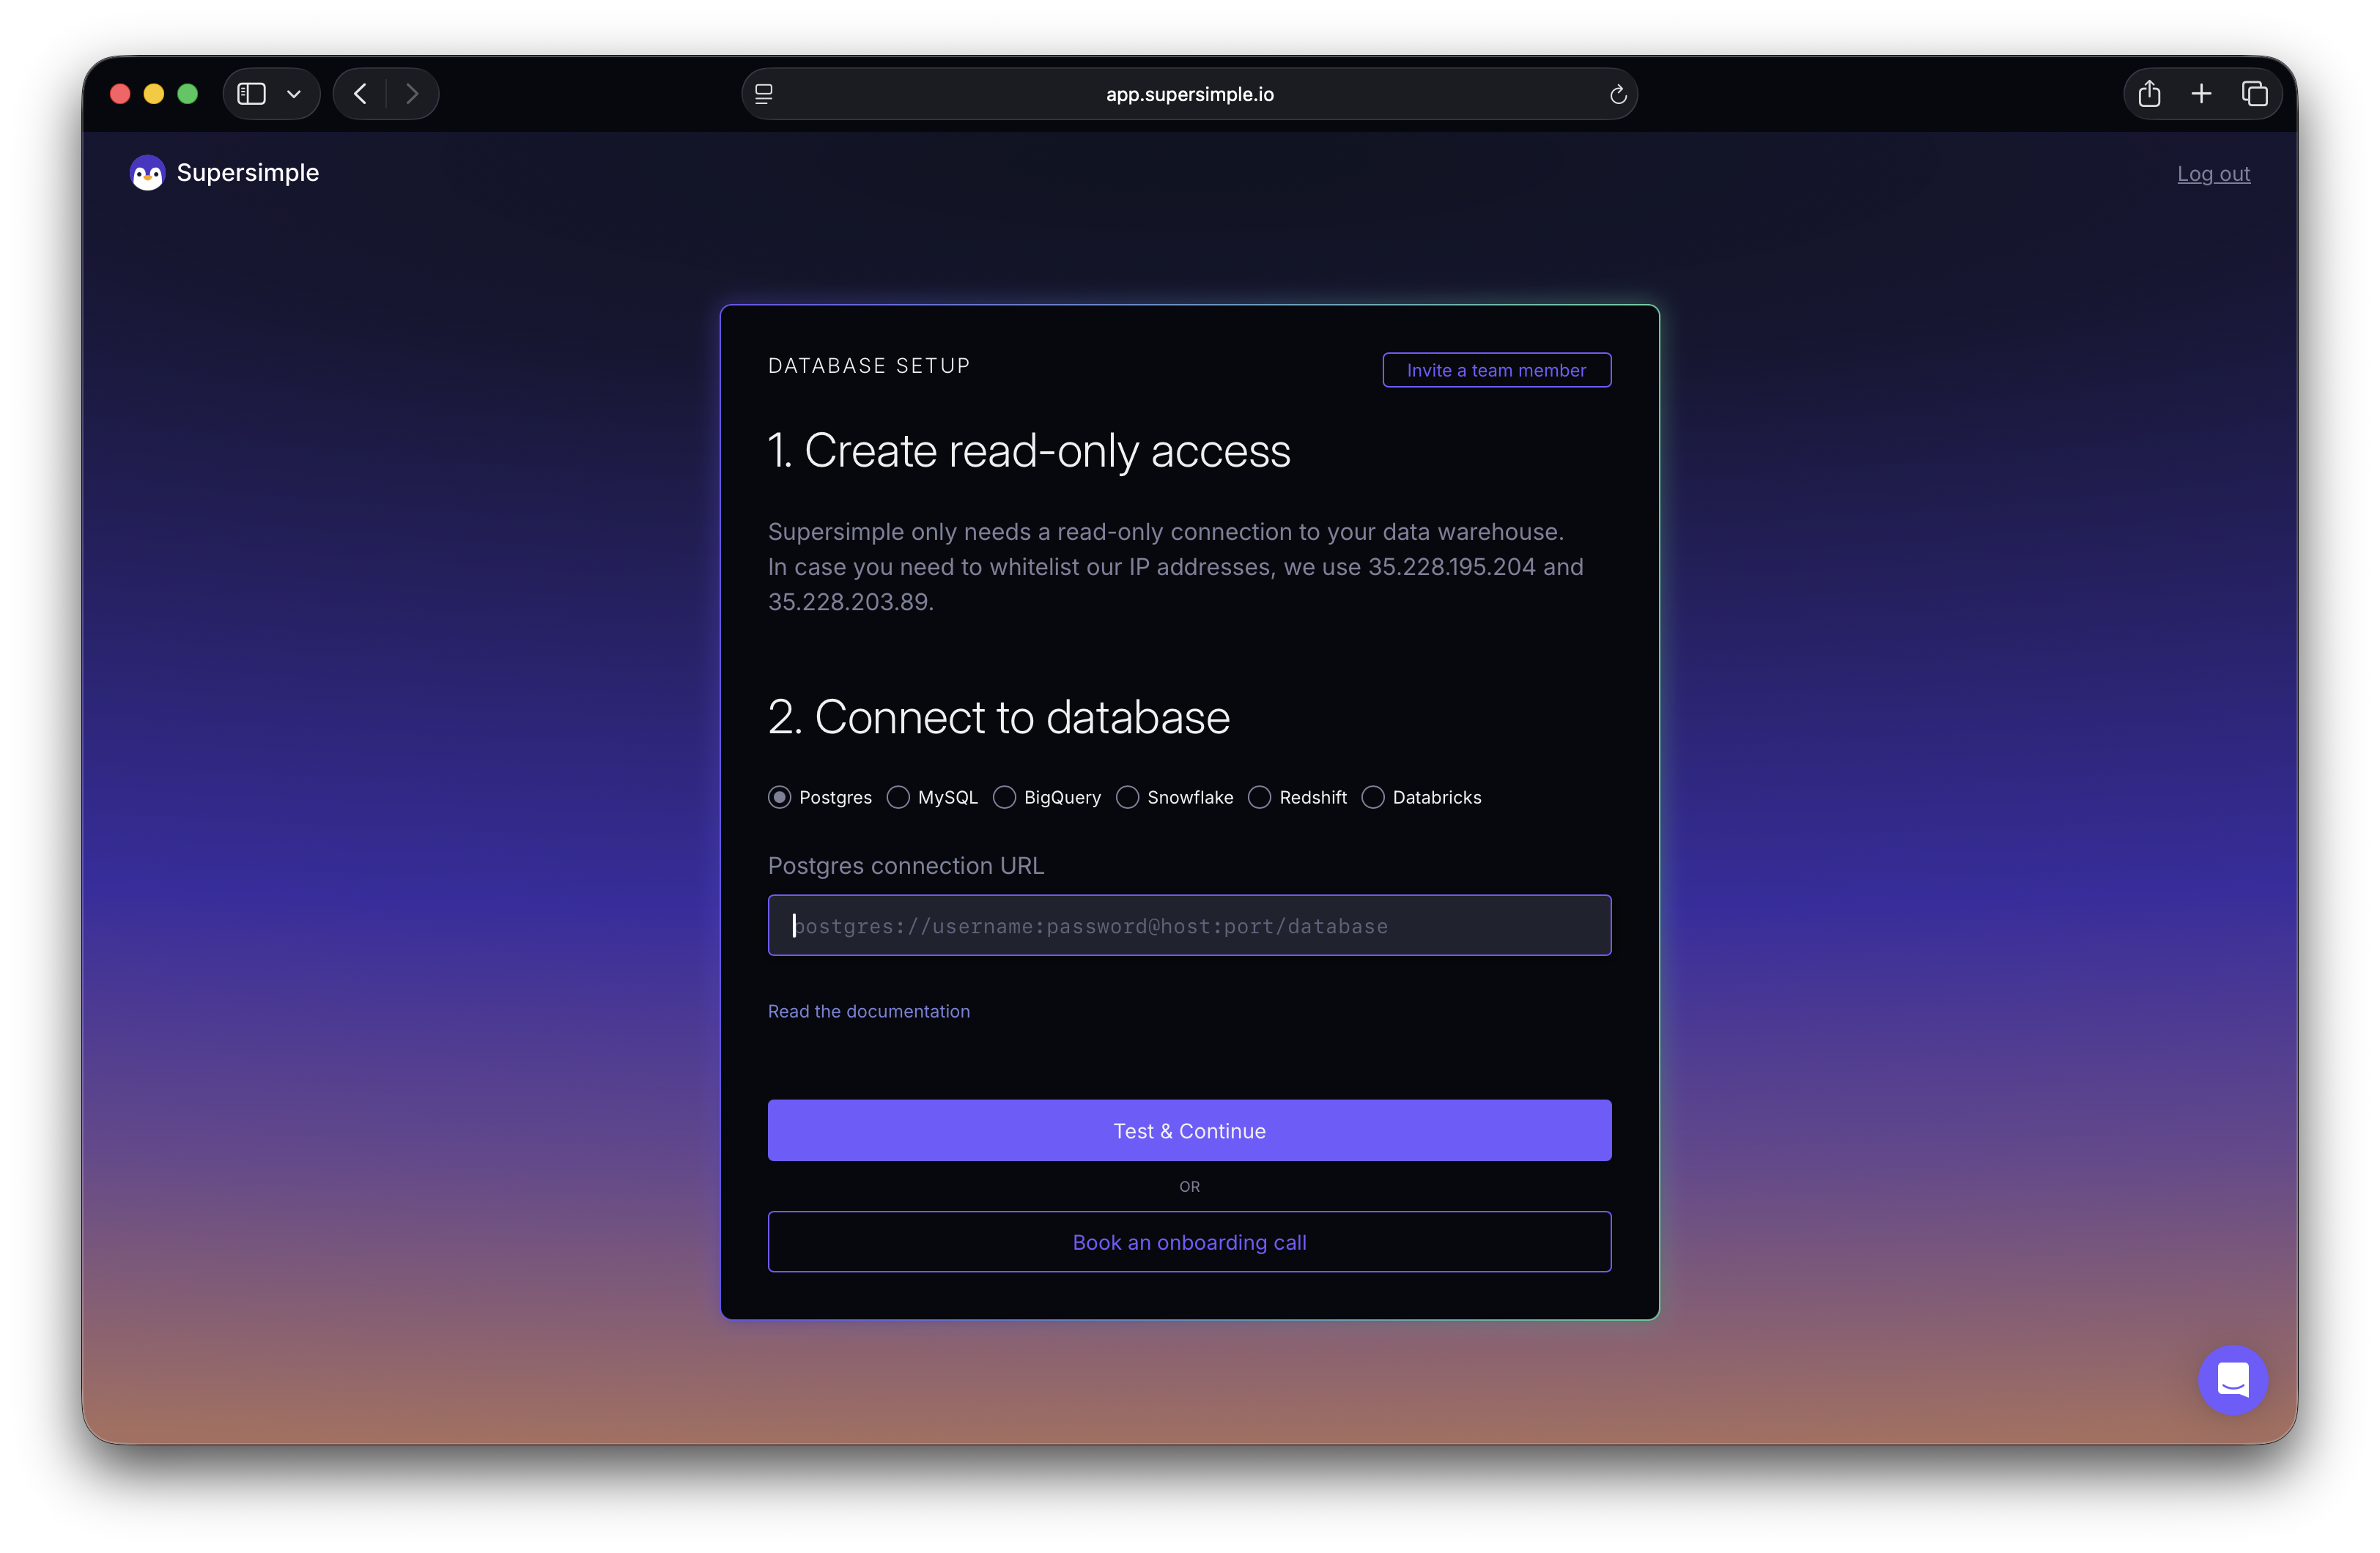The height and width of the screenshot is (1553, 2380).
Task: Open a new tab with the plus icon
Action: click(2201, 94)
